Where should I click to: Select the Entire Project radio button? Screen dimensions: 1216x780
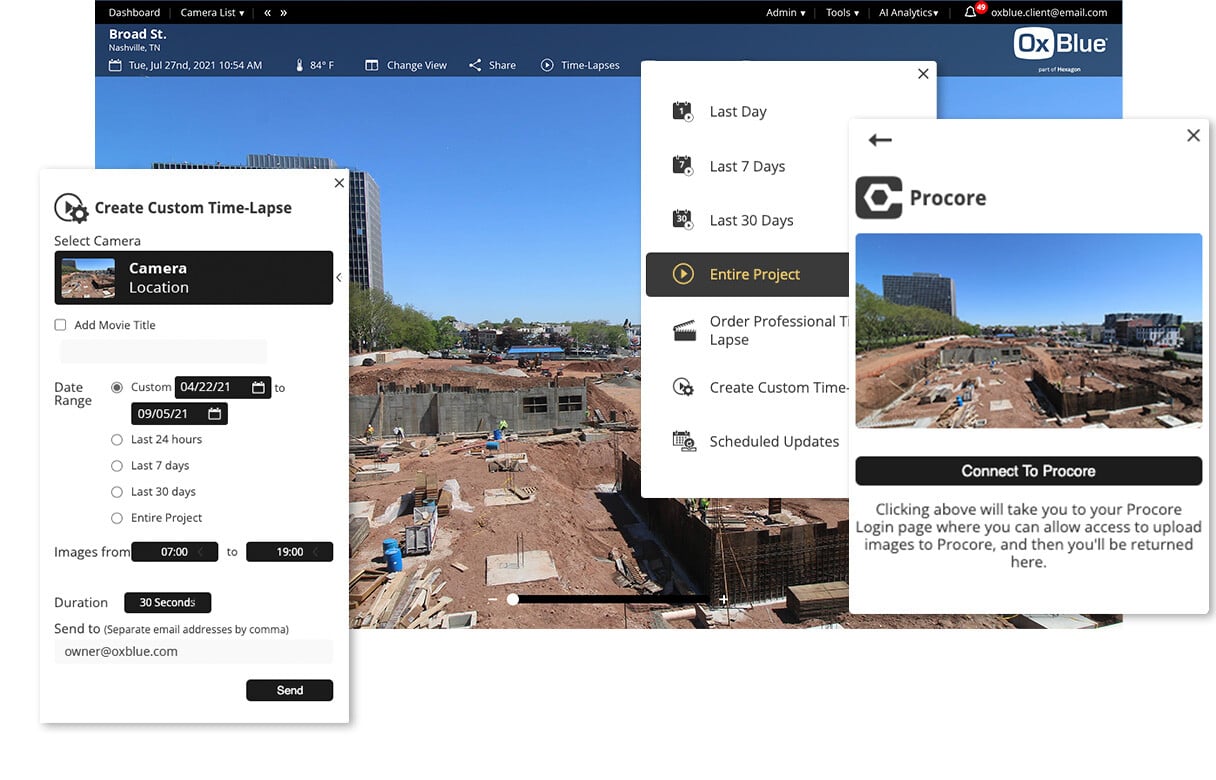(117, 517)
